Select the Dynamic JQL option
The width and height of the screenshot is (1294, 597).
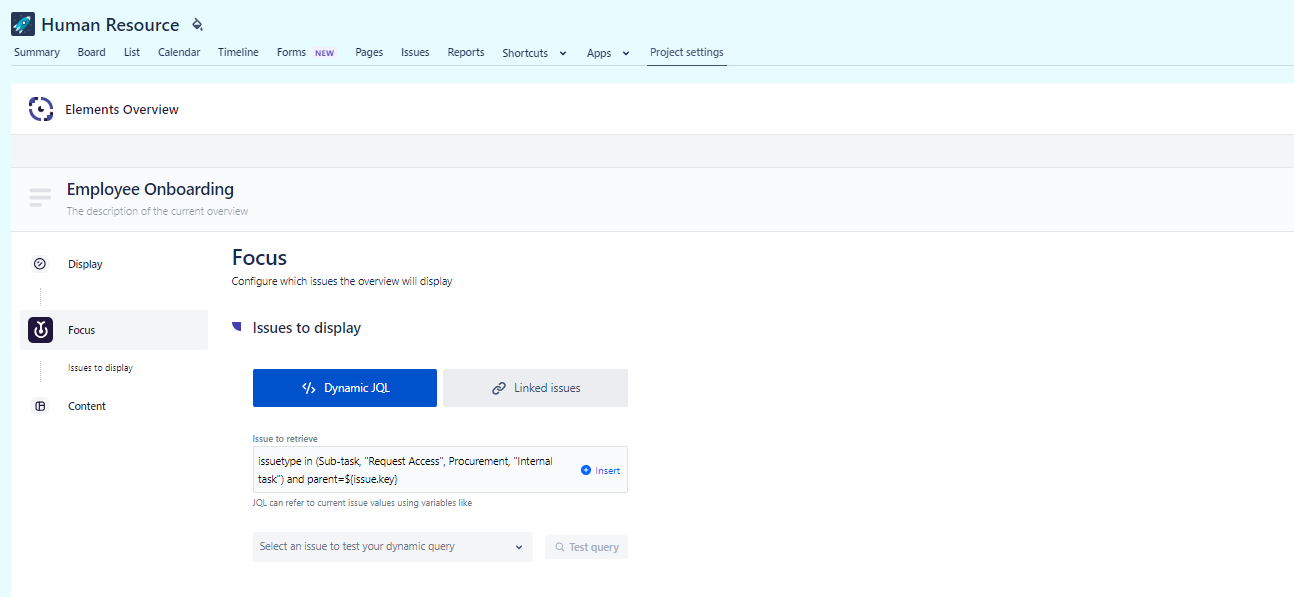point(344,388)
